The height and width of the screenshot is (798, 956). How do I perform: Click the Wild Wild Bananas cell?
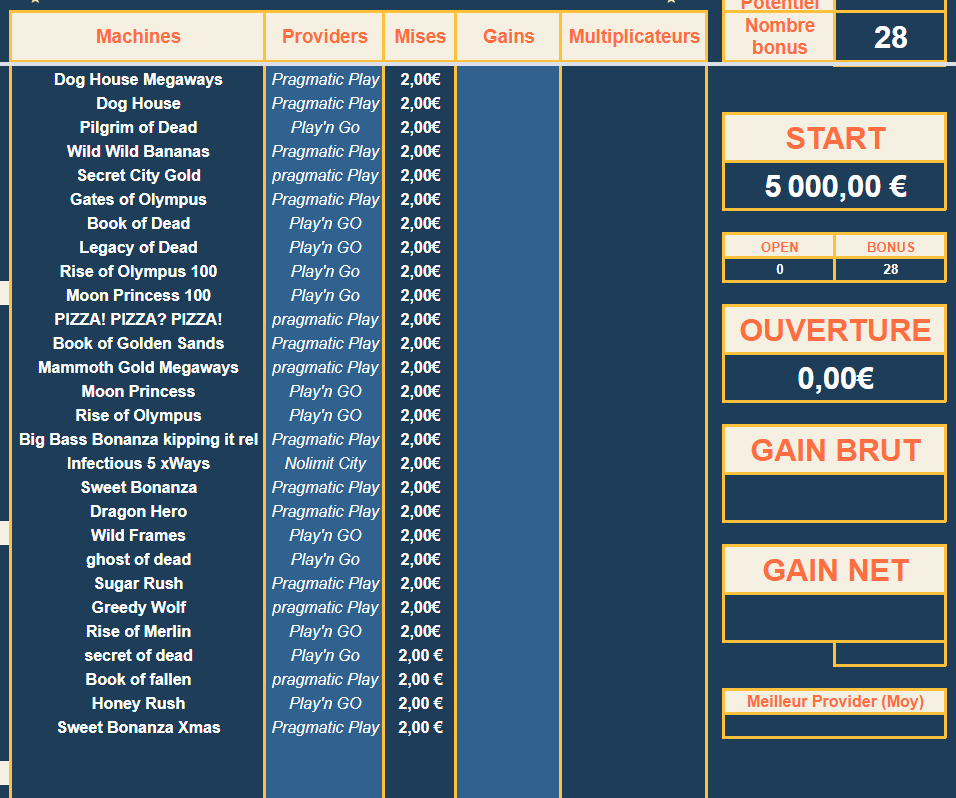pyautogui.click(x=138, y=151)
